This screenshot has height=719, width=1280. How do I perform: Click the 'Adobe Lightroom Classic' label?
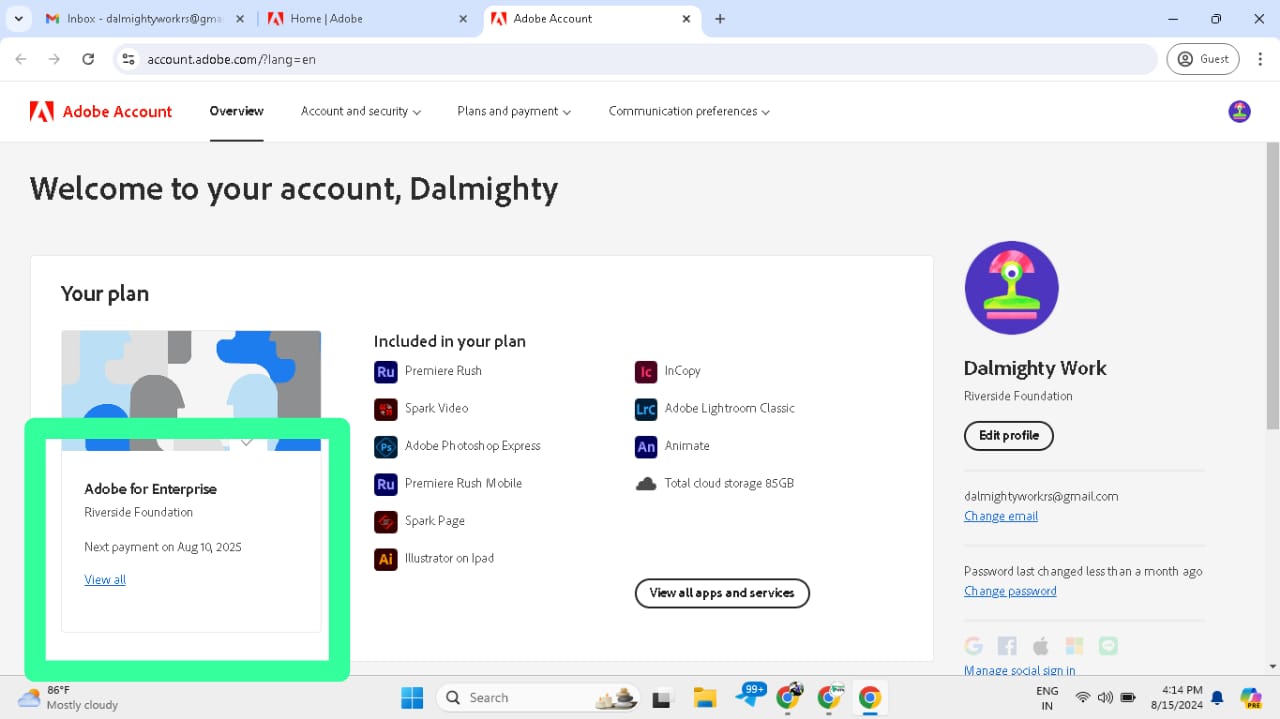coord(730,409)
